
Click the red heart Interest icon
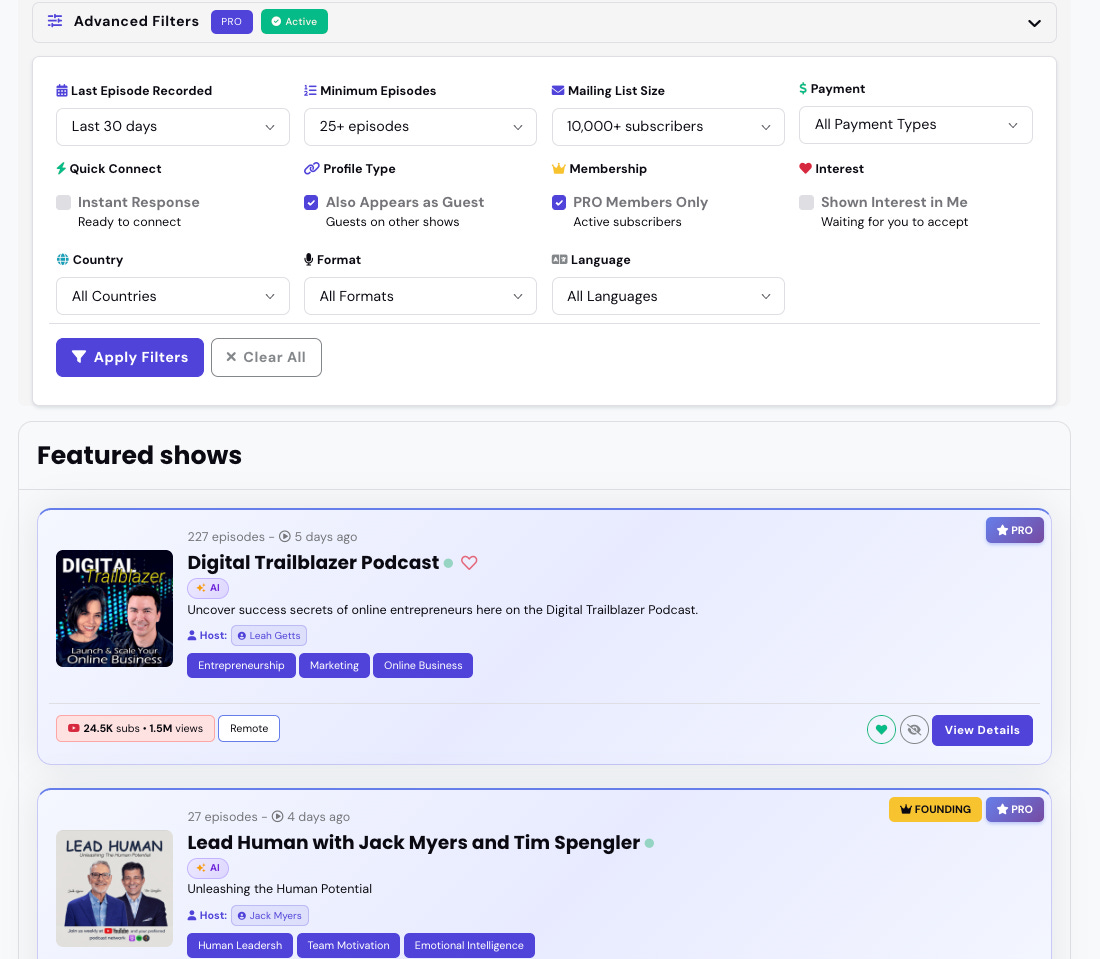point(805,168)
